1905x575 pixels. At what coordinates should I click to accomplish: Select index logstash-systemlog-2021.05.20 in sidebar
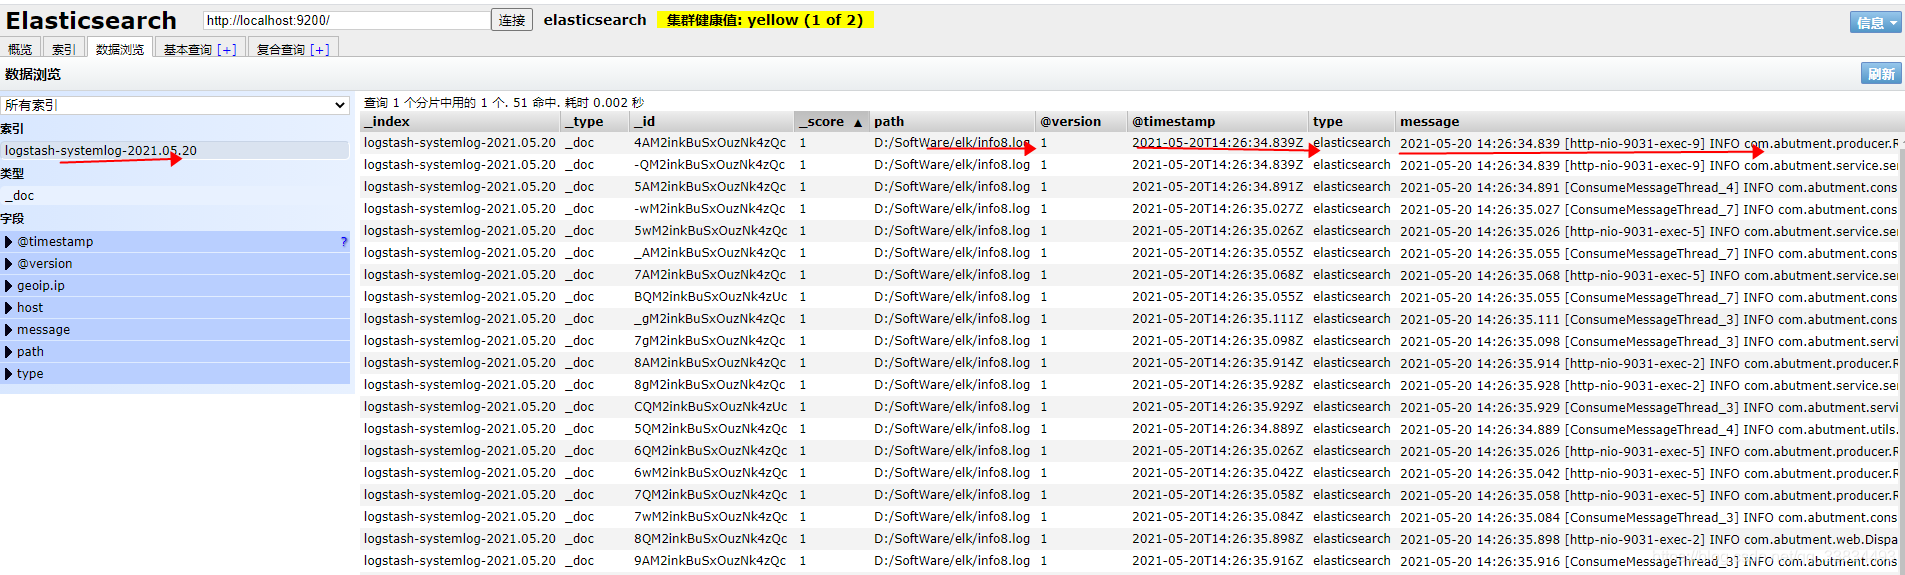tap(175, 151)
